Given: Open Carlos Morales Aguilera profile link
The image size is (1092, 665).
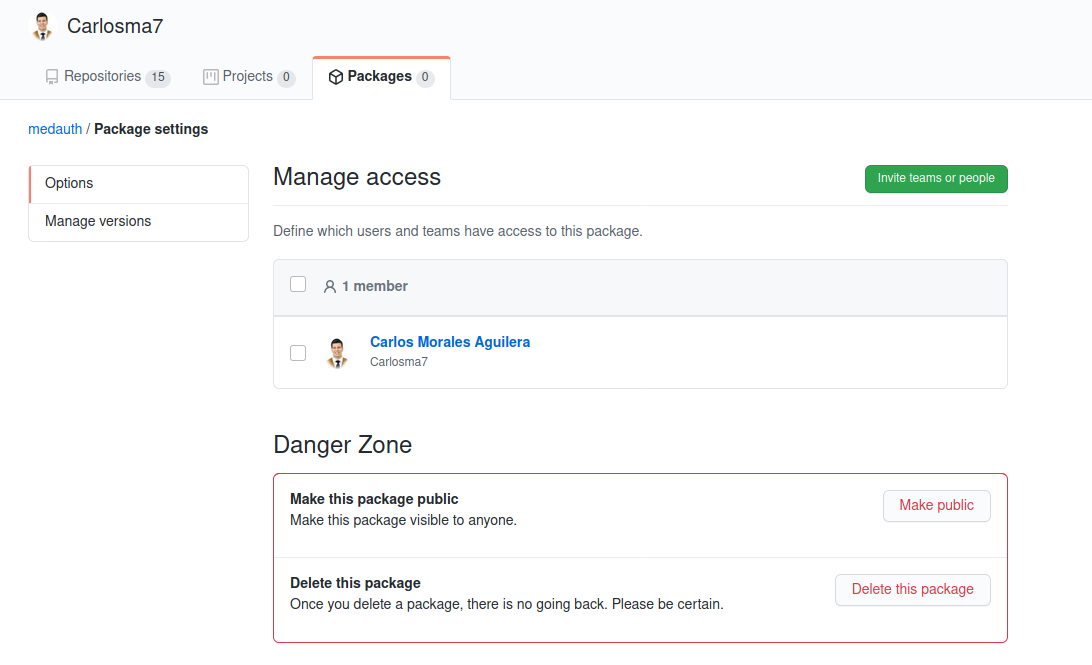Looking at the screenshot, I should pos(450,342).
